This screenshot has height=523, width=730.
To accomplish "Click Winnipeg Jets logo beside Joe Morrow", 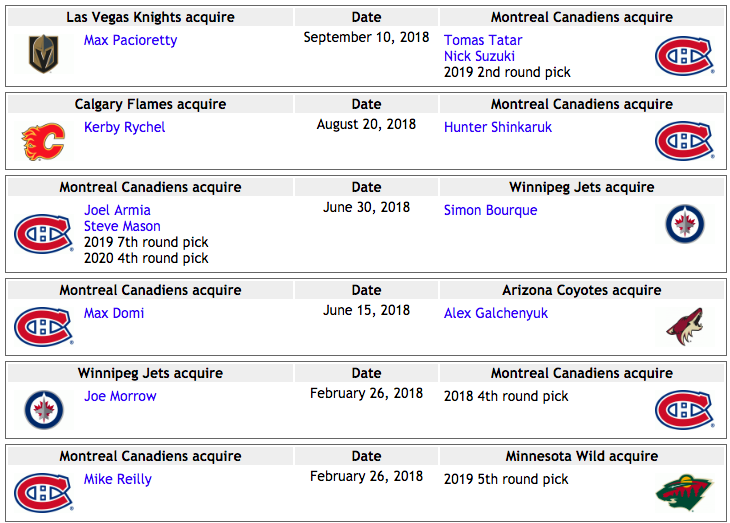I will point(44,410).
